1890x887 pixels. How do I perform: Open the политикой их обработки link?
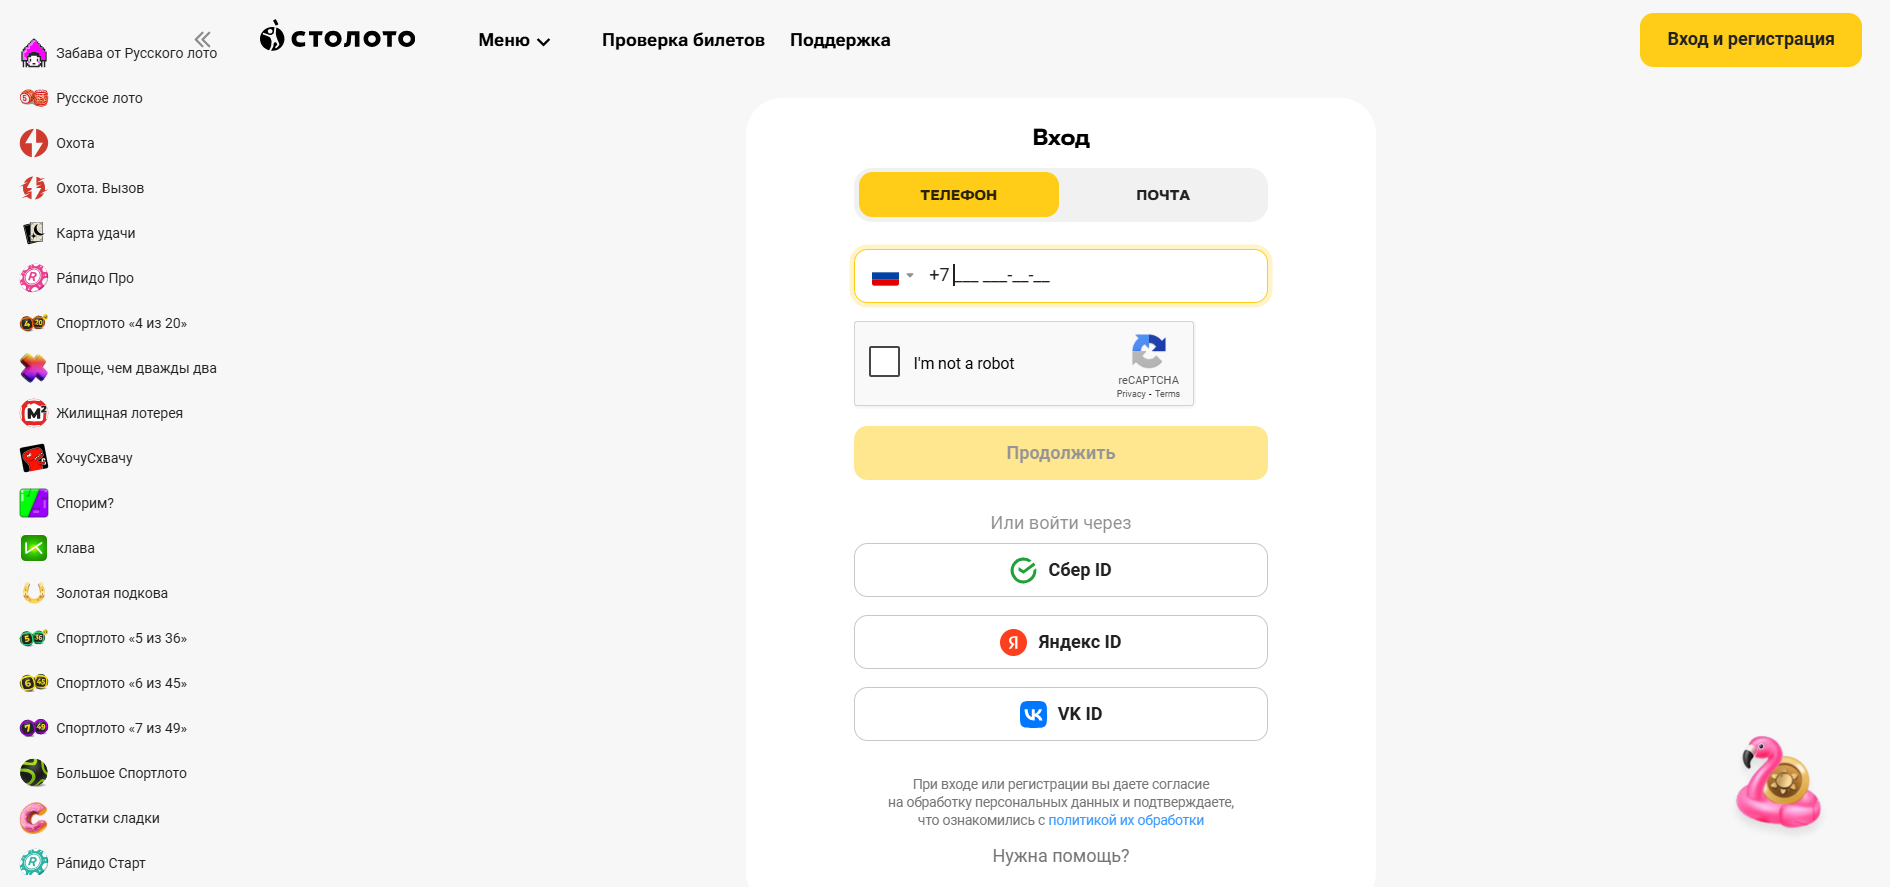(x=1126, y=820)
